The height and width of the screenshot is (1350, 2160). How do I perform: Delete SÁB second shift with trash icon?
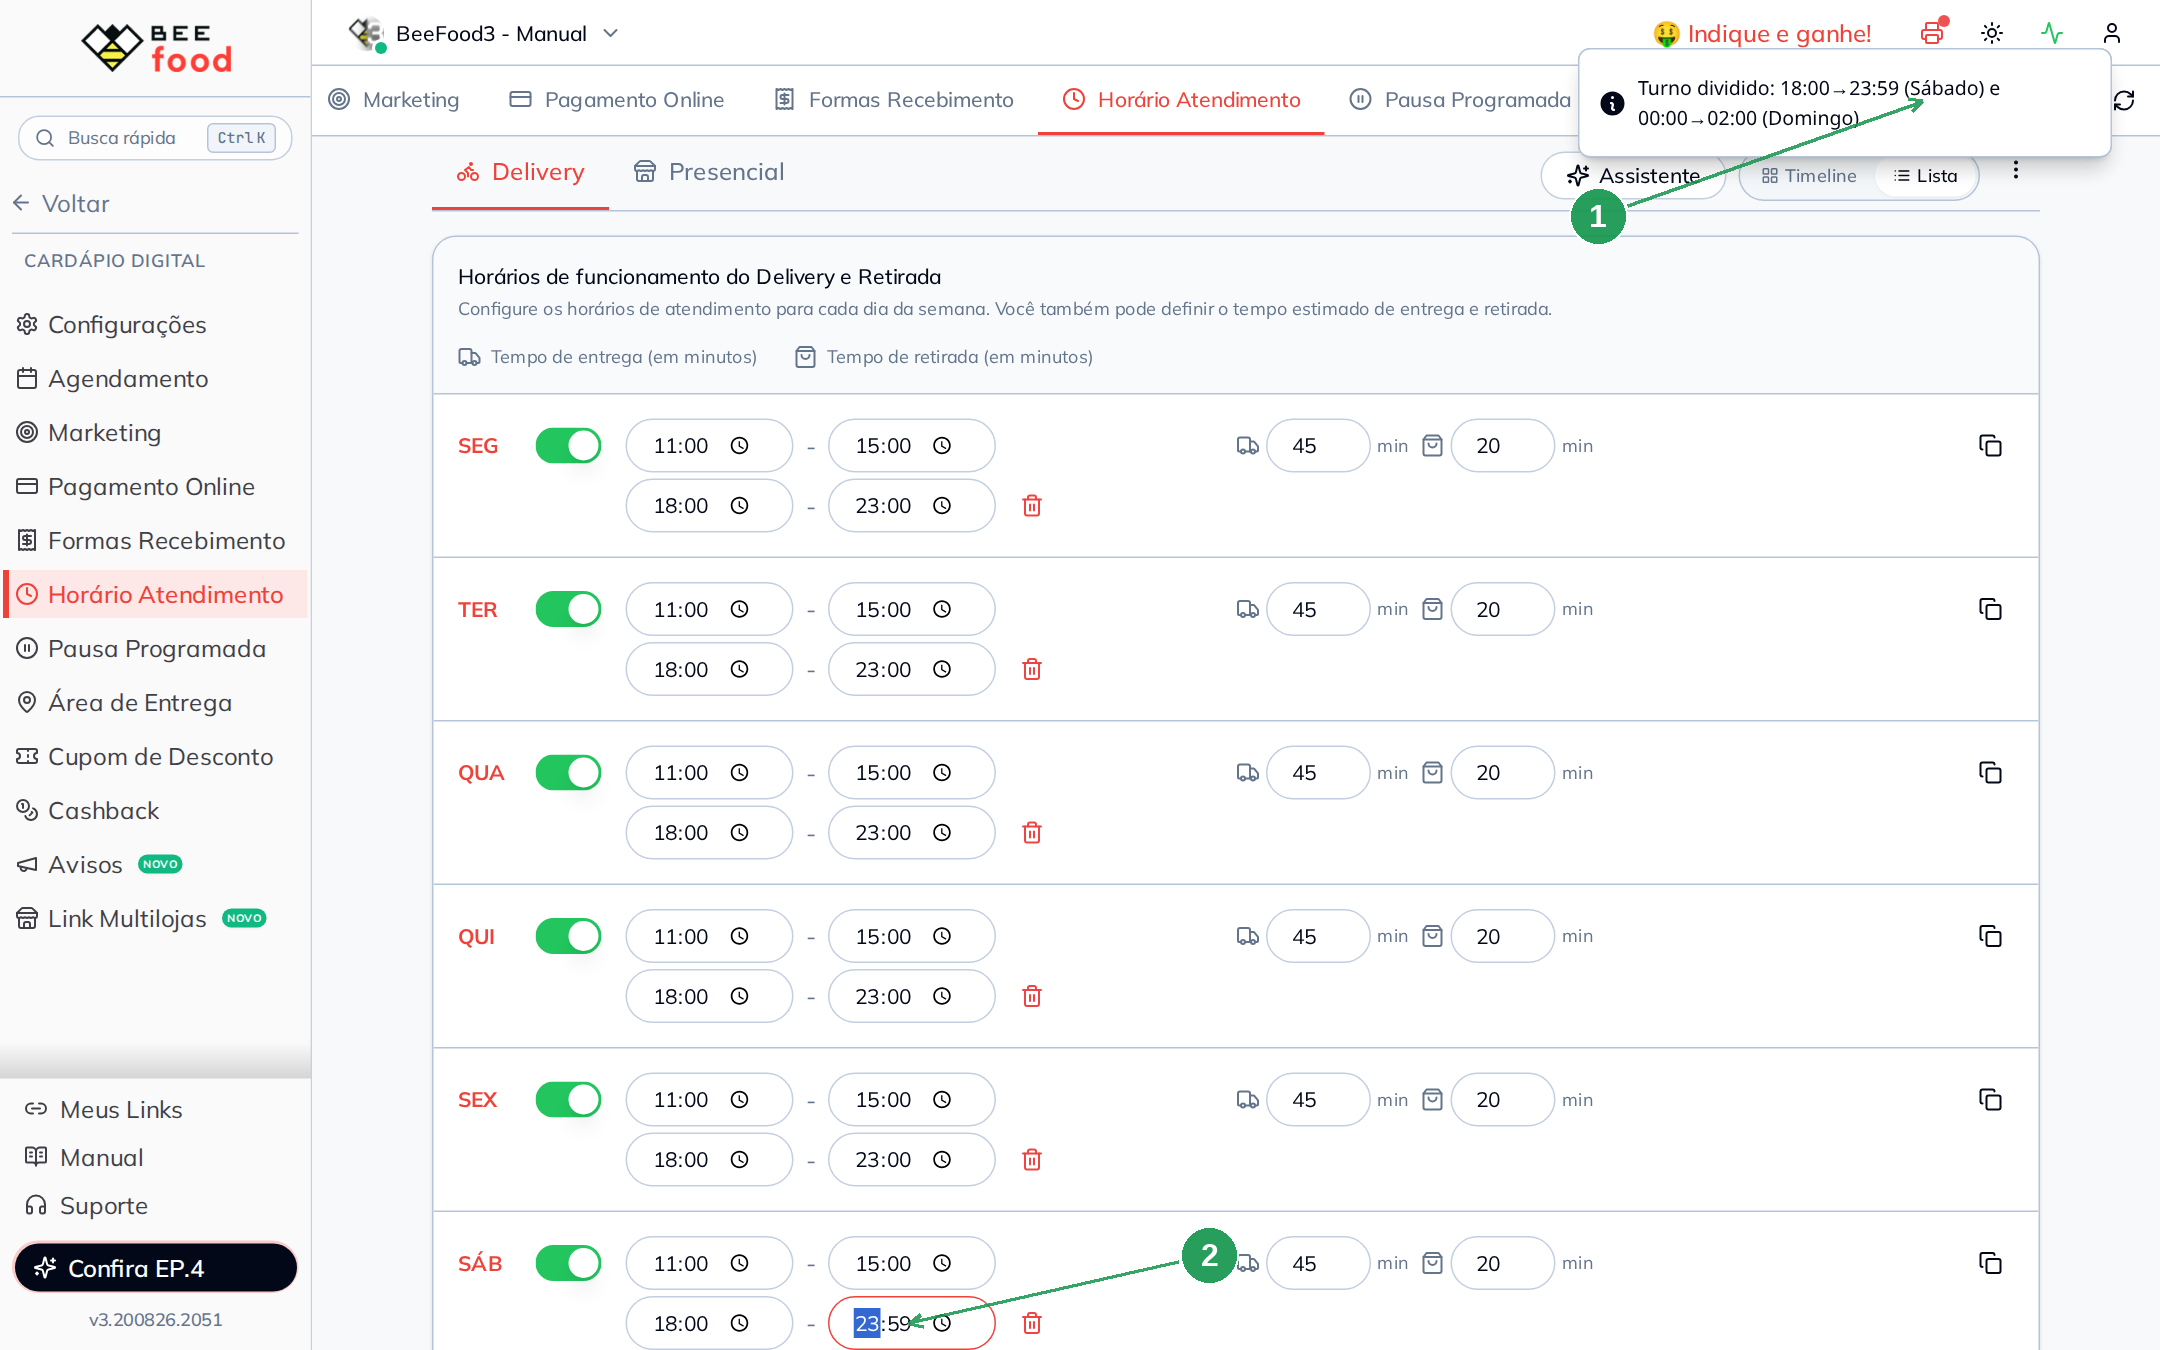point(1032,1323)
